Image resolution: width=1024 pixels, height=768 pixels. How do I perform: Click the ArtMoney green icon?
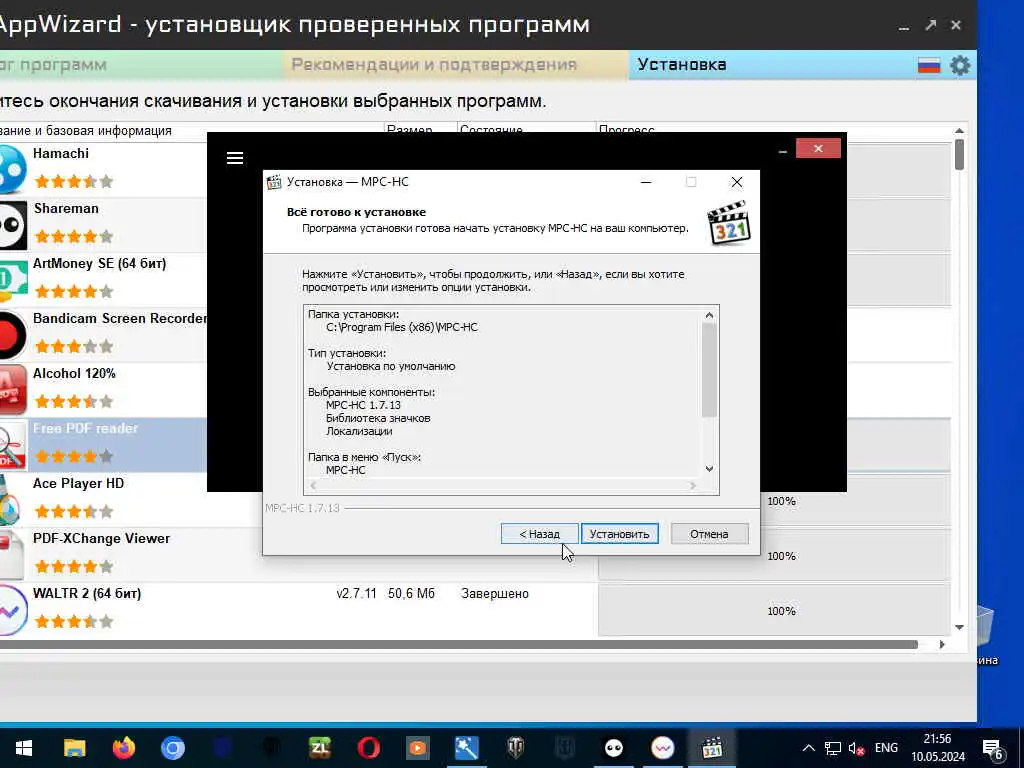tap(12, 280)
